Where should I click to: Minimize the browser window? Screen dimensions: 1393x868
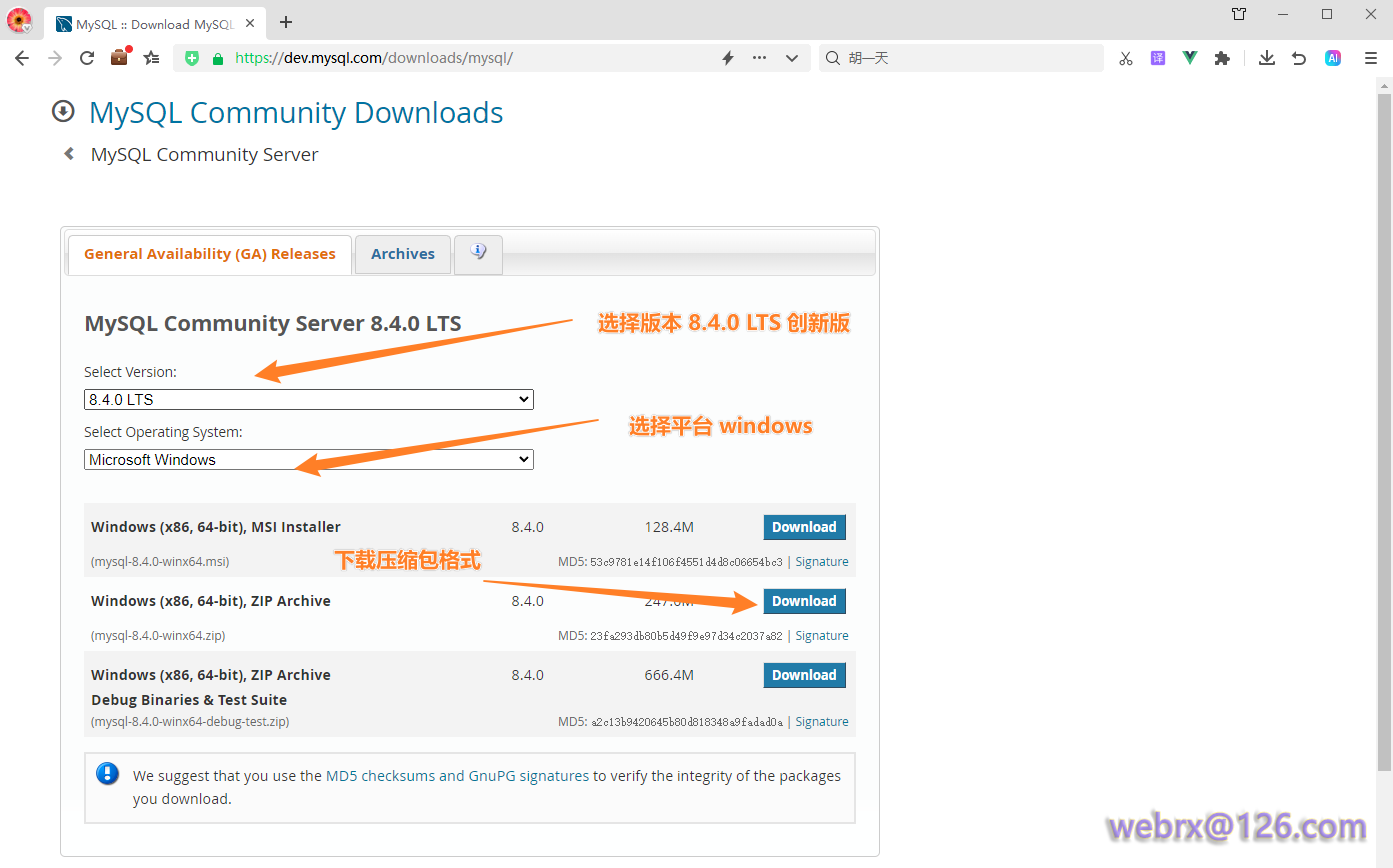pos(1283,14)
